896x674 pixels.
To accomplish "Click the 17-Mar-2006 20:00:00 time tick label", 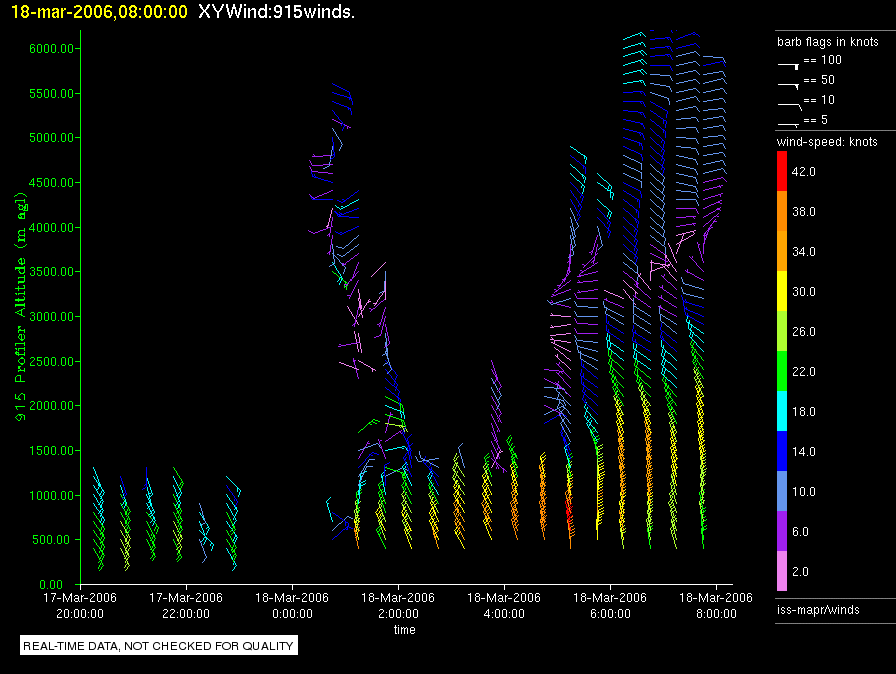I will click(x=80, y=604).
